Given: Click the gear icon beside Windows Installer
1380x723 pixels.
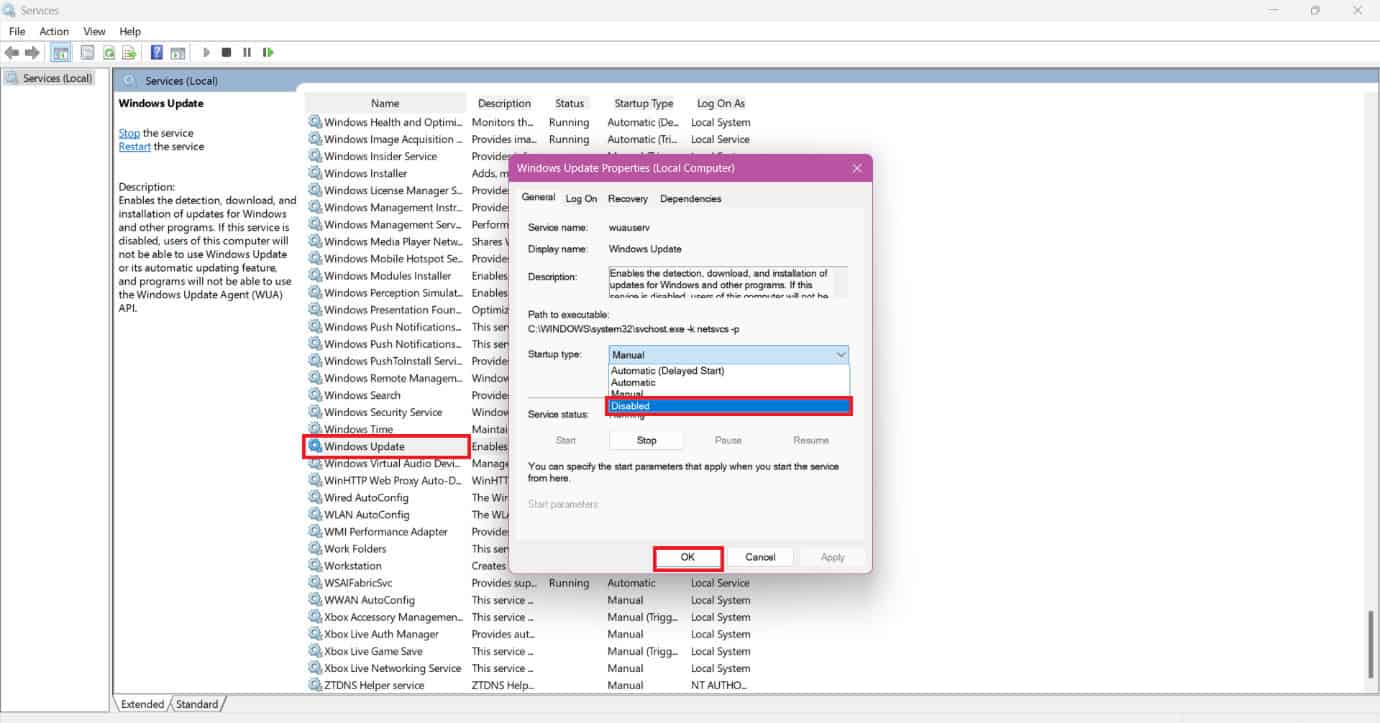Looking at the screenshot, I should 315,173.
